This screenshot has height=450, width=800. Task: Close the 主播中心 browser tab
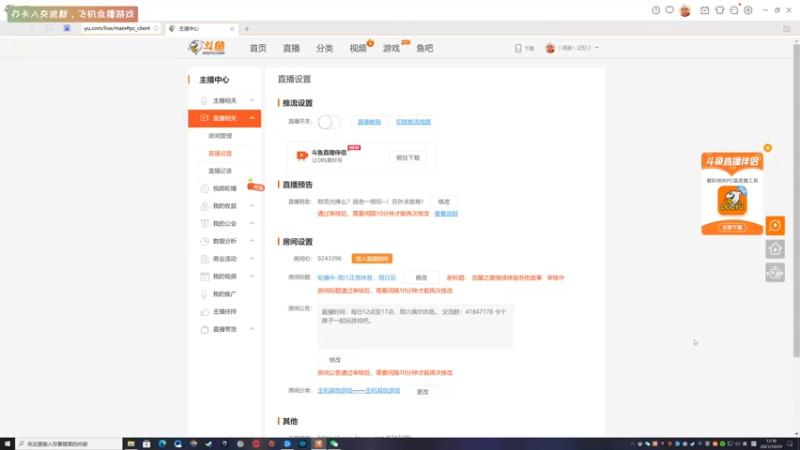tap(232, 29)
